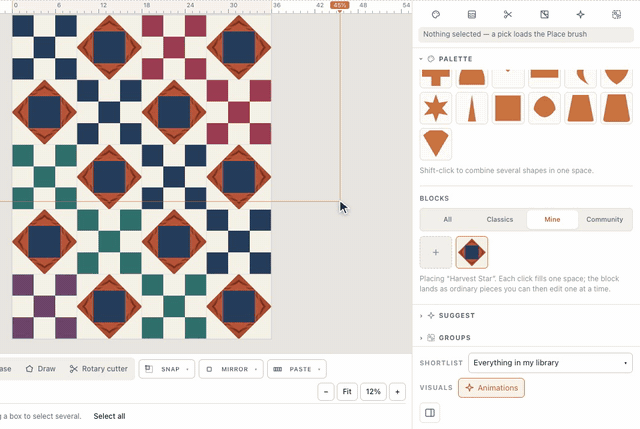This screenshot has height=429, width=640.
Task: Switch to the All blocks tab
Action: tap(447, 220)
